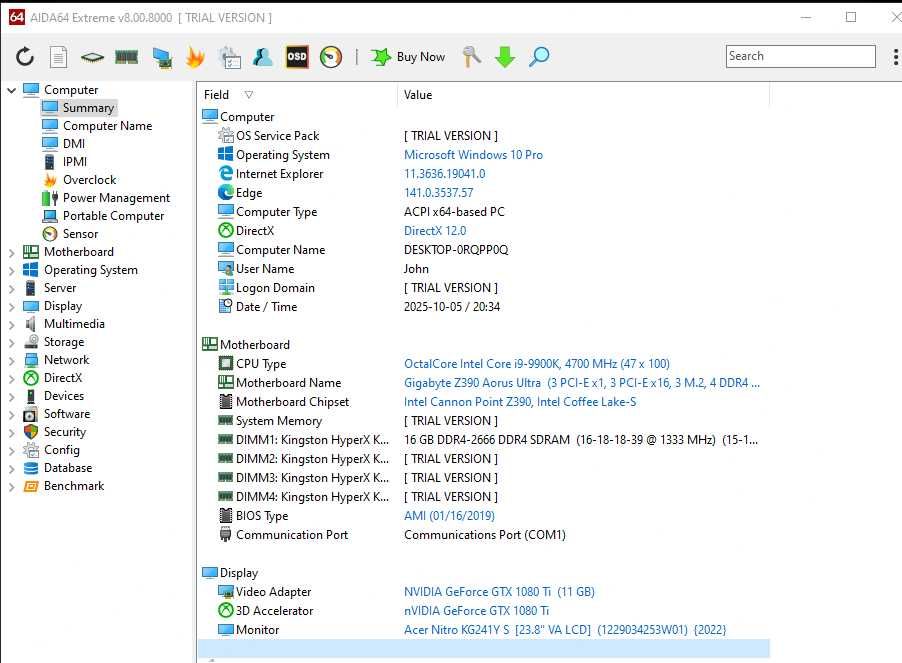Click the Buy Now button
This screenshot has width=902, height=663.
click(408, 56)
